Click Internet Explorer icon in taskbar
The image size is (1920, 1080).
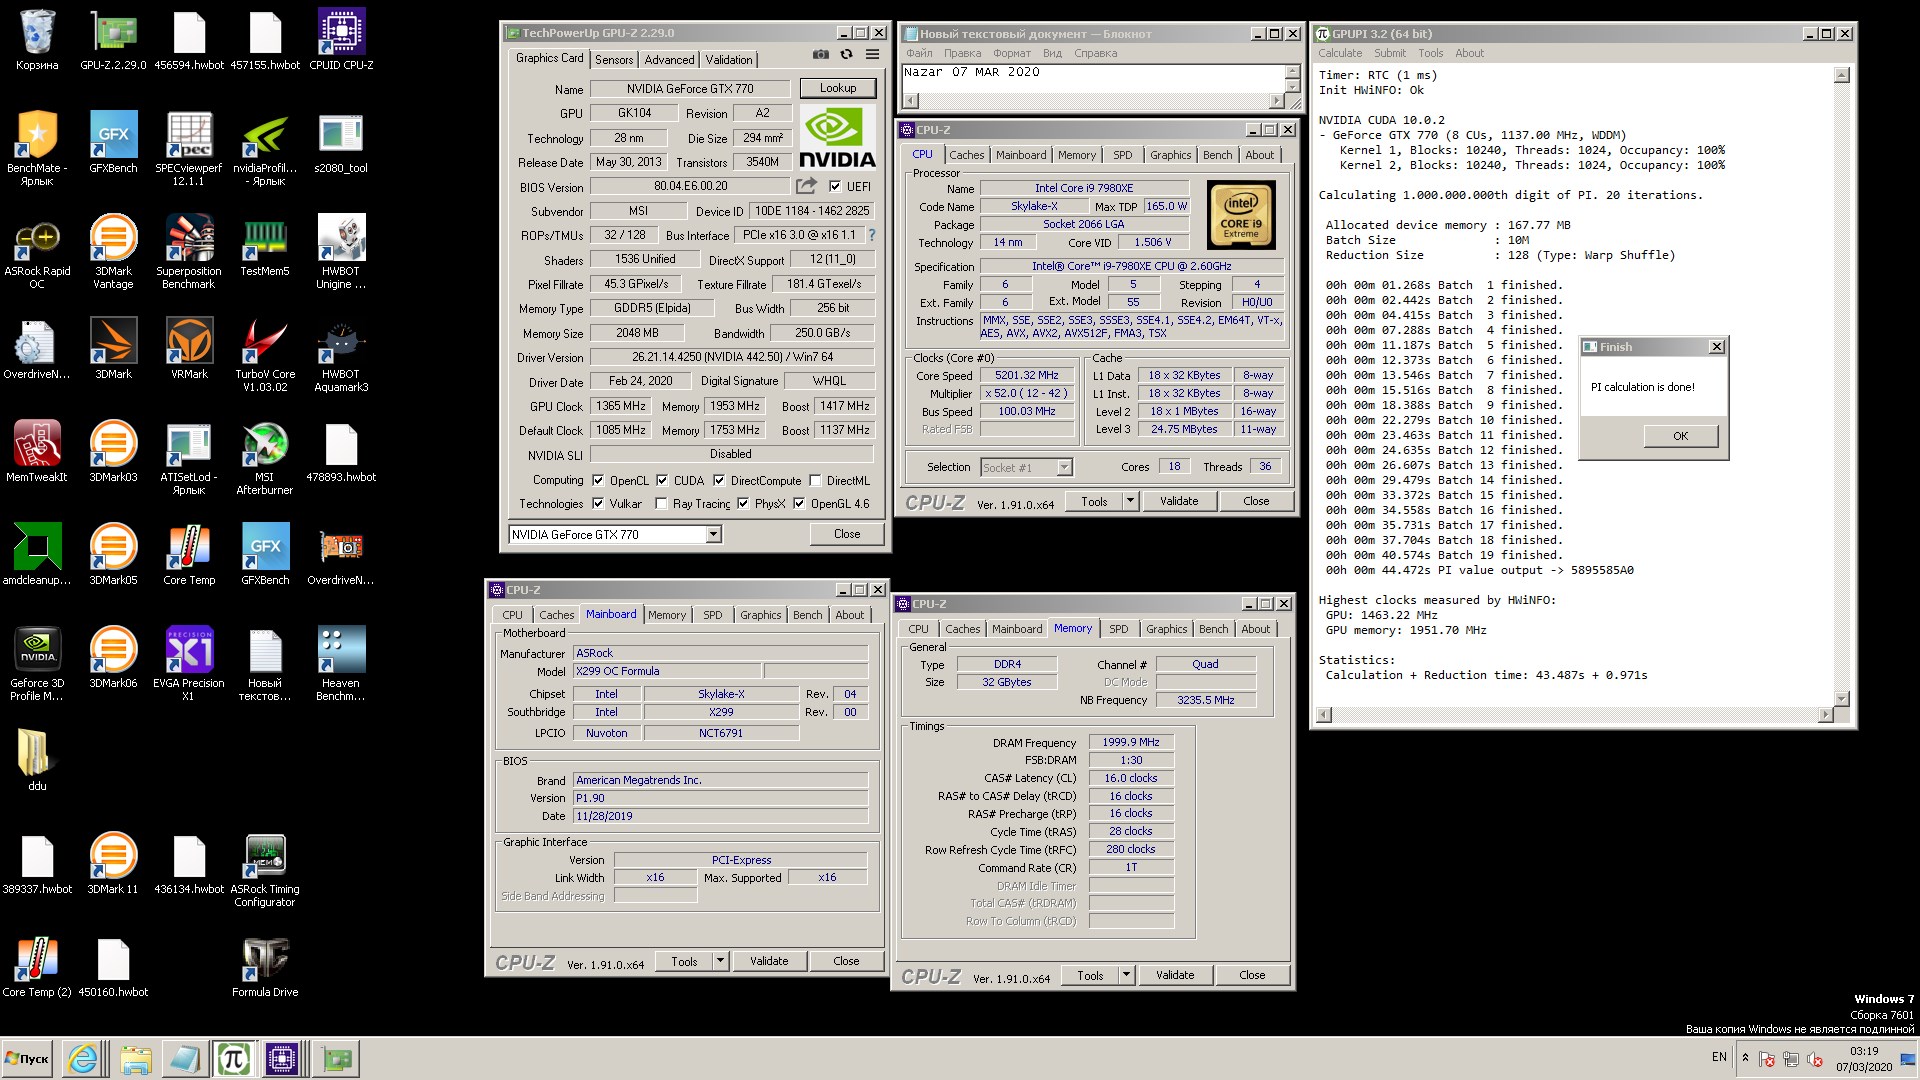[x=83, y=1058]
